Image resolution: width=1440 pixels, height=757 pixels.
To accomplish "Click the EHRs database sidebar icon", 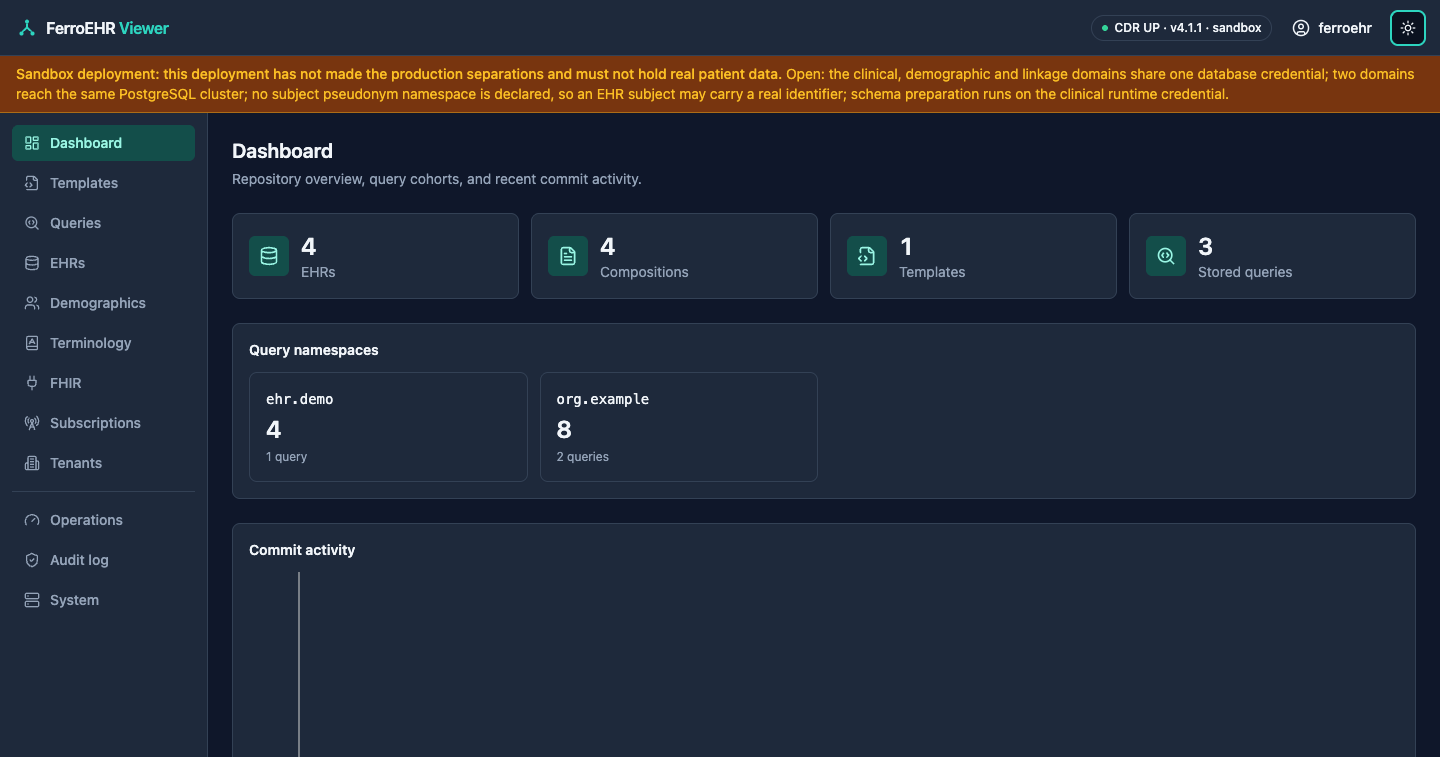I will click(32, 263).
